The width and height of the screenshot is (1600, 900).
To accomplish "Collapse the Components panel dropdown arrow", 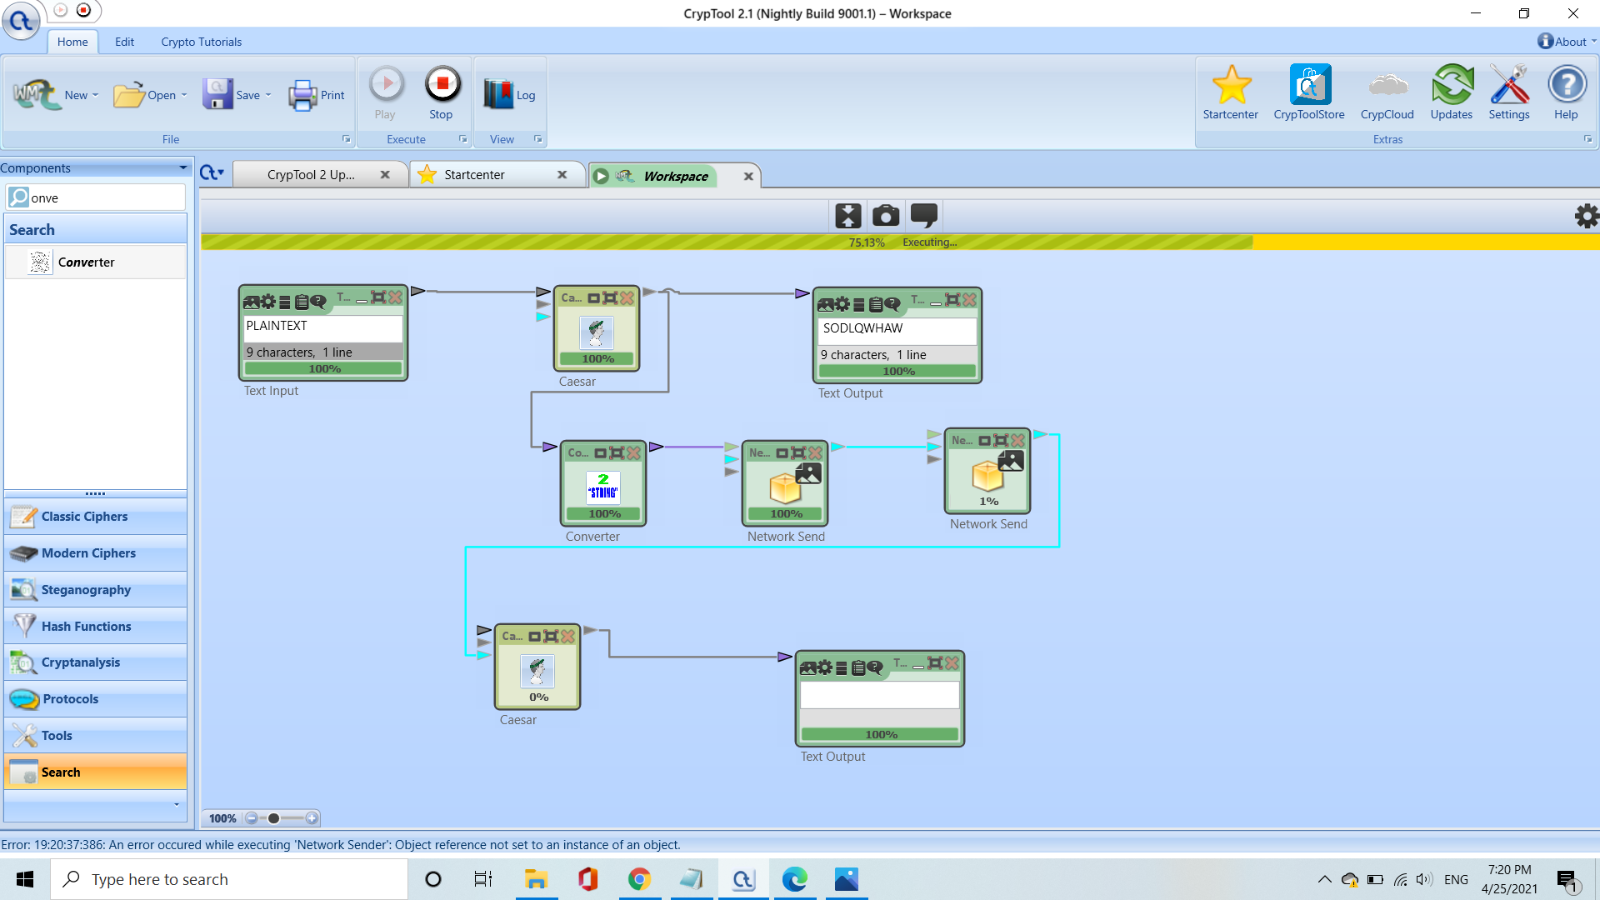I will pos(183,168).
